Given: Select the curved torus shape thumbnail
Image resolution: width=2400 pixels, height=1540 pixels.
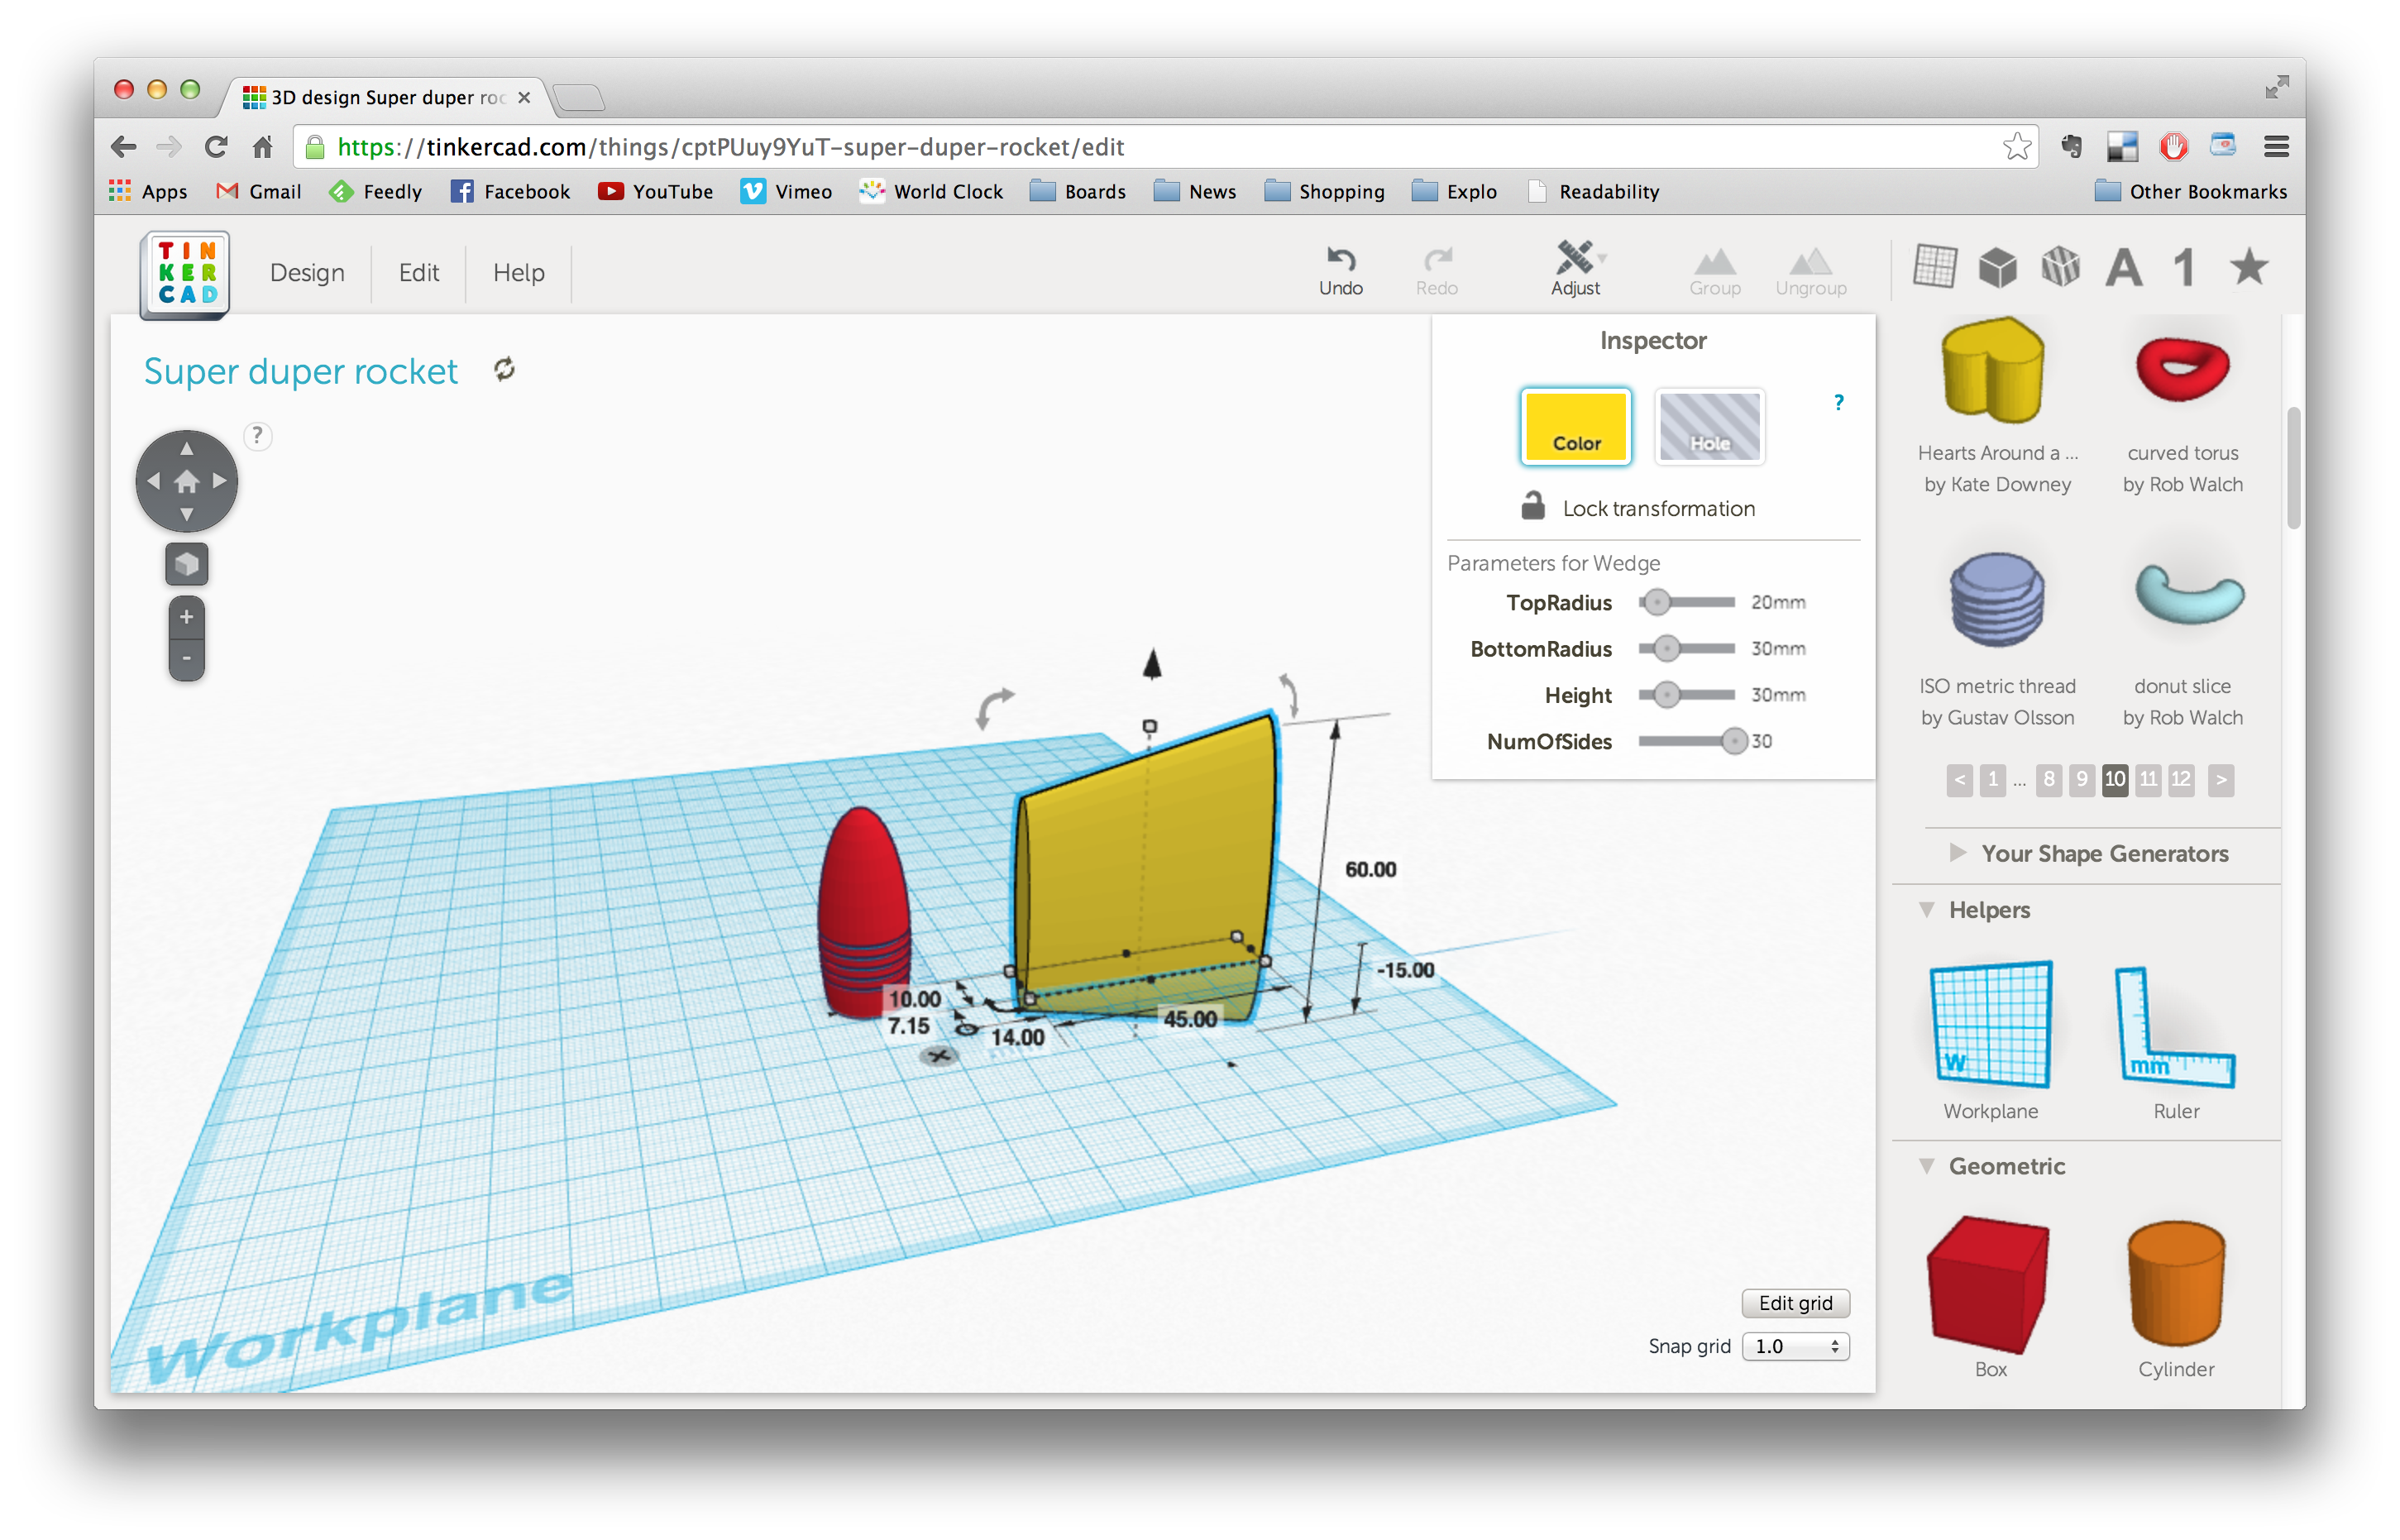Looking at the screenshot, I should (x=2182, y=368).
